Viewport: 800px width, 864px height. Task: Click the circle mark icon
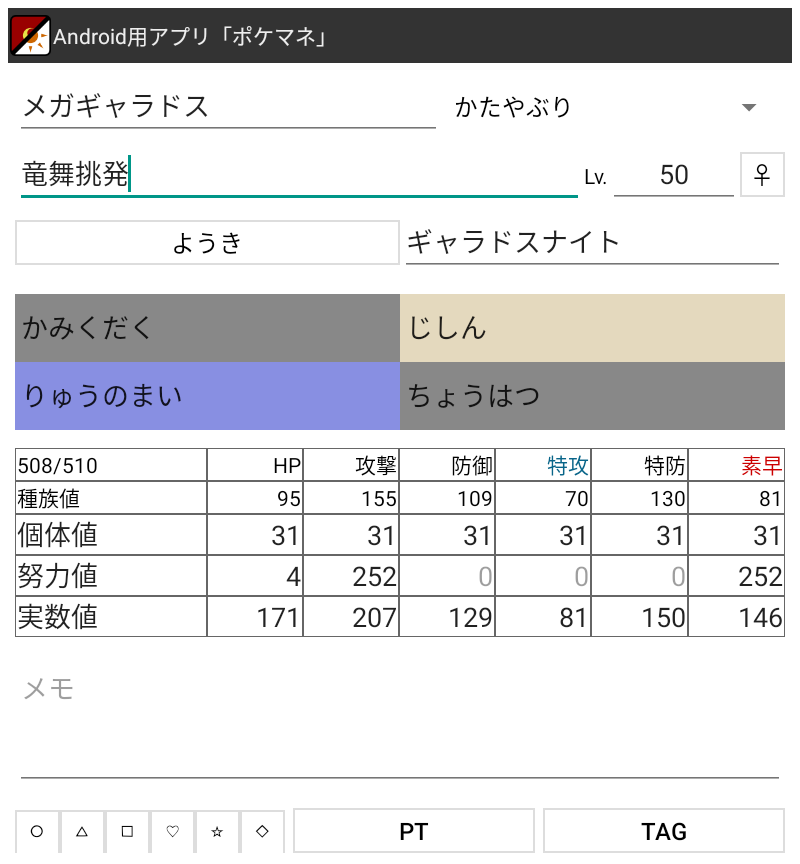click(x=37, y=831)
